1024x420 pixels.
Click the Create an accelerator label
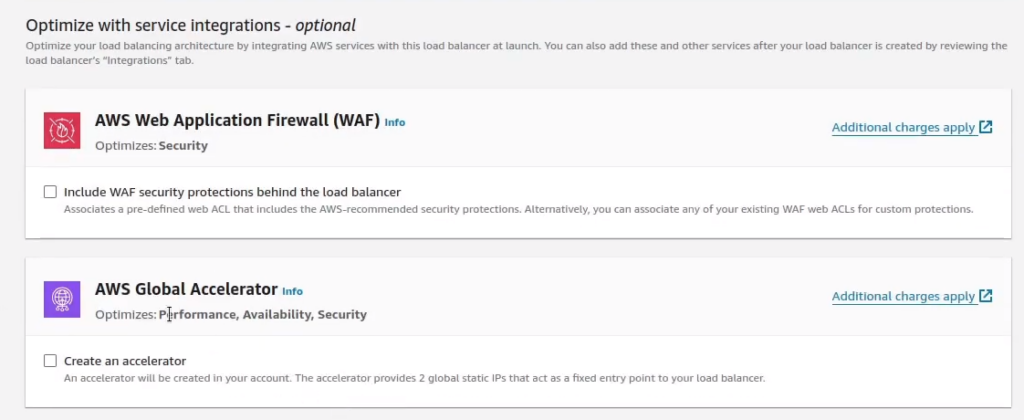tap(125, 361)
